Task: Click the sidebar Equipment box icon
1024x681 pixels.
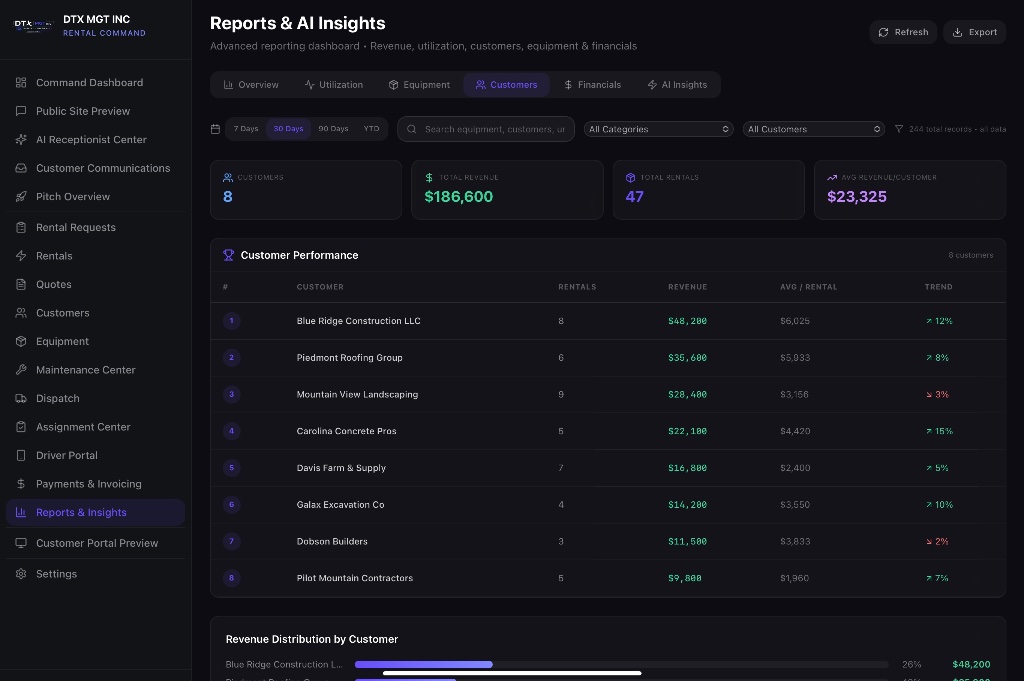Action: tap(21, 341)
